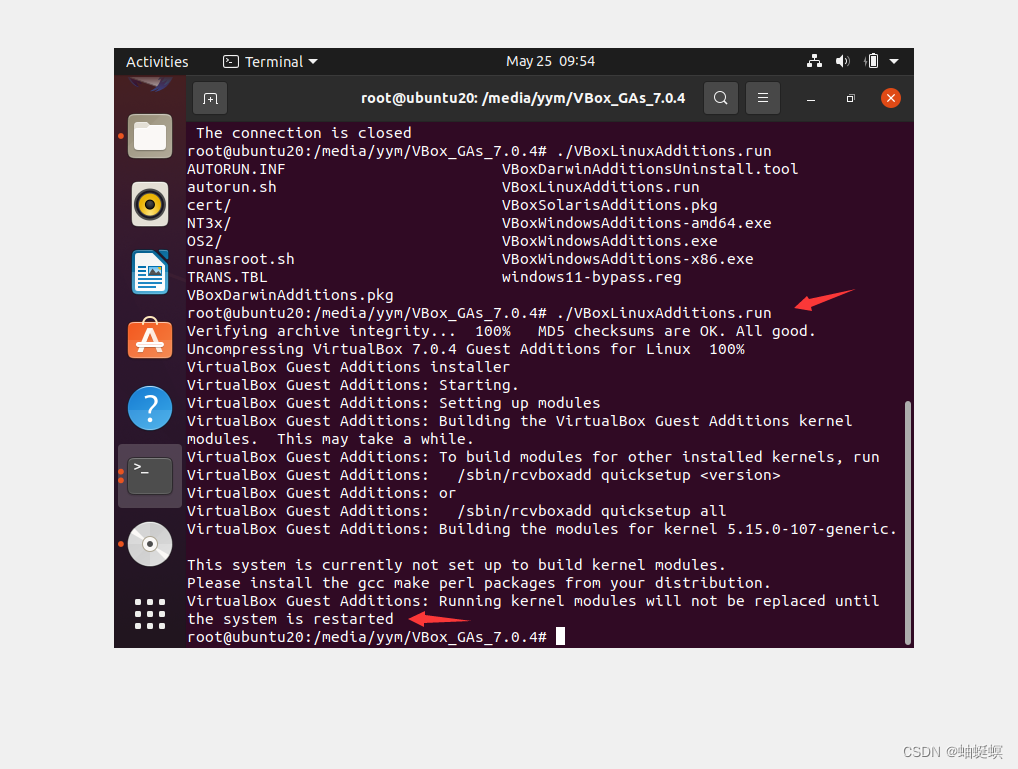
Task: Open the VBox_GAs_7.0.4 disc from the dock
Action: (x=149, y=544)
